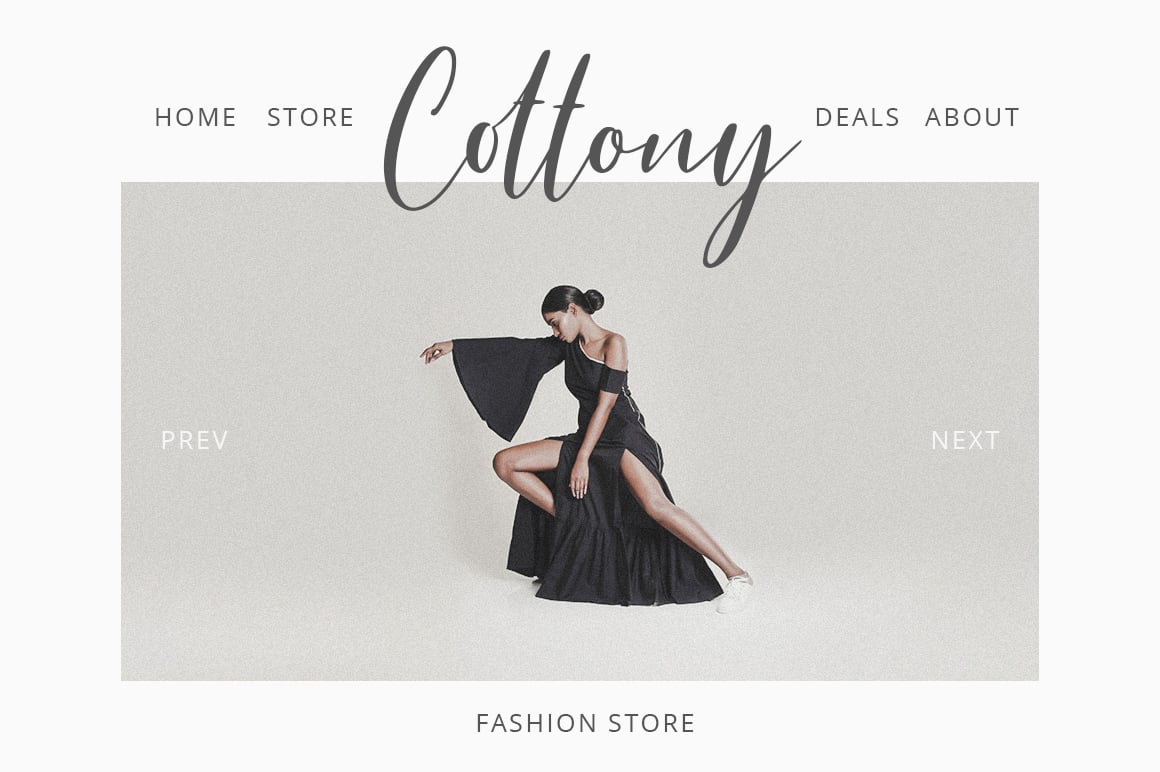1160x772 pixels.
Task: Click the Cottony script logo
Action: 591,155
